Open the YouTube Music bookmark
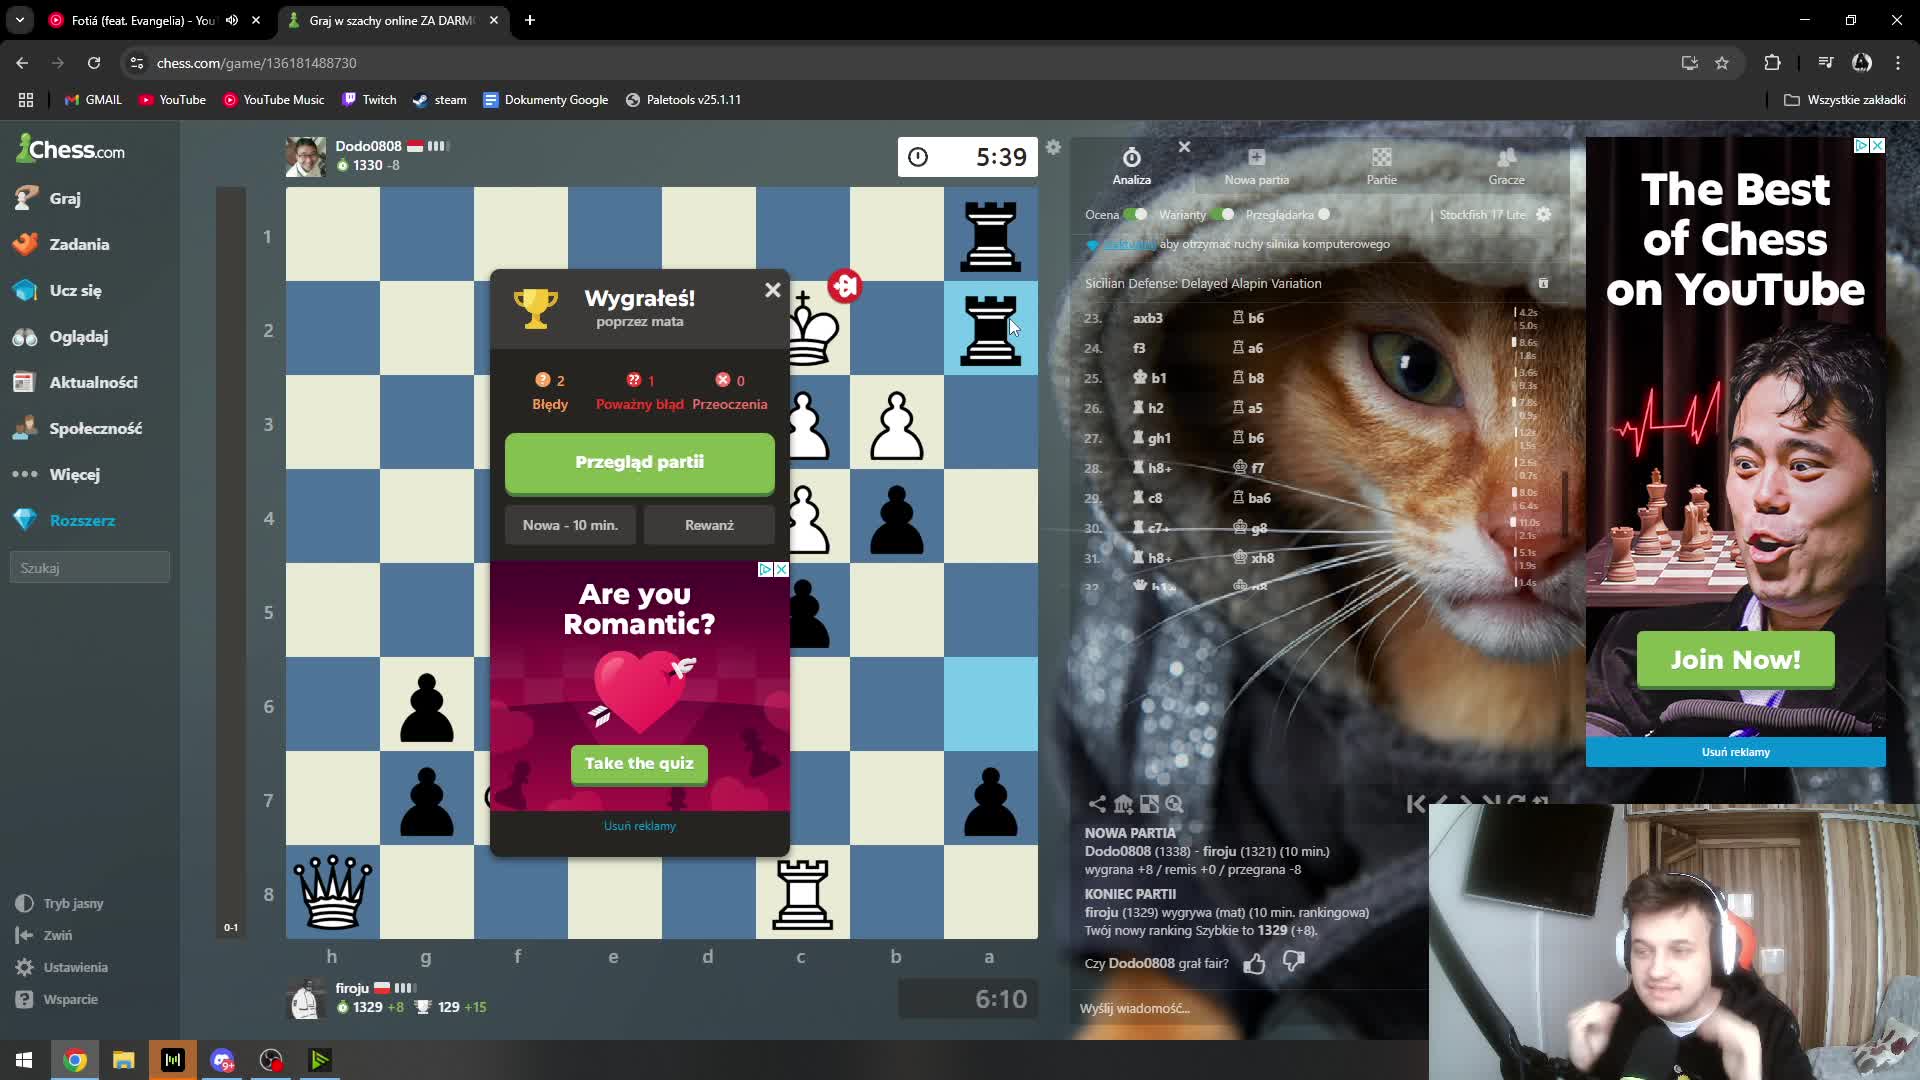 [274, 100]
